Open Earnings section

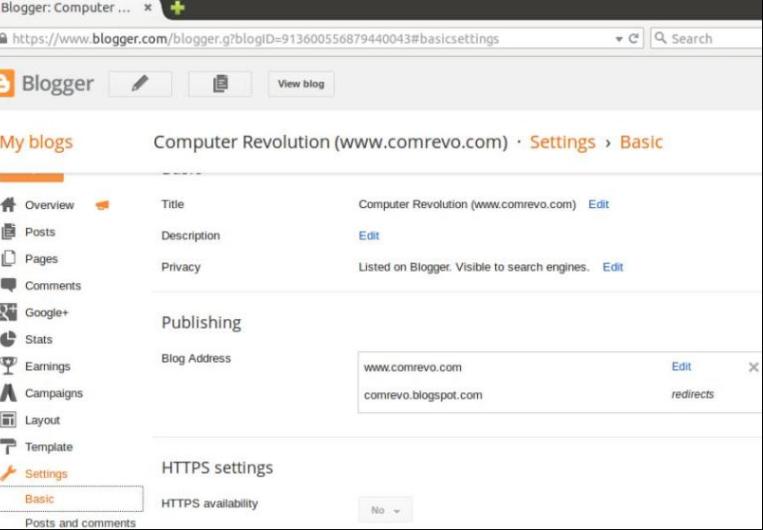[x=48, y=366]
